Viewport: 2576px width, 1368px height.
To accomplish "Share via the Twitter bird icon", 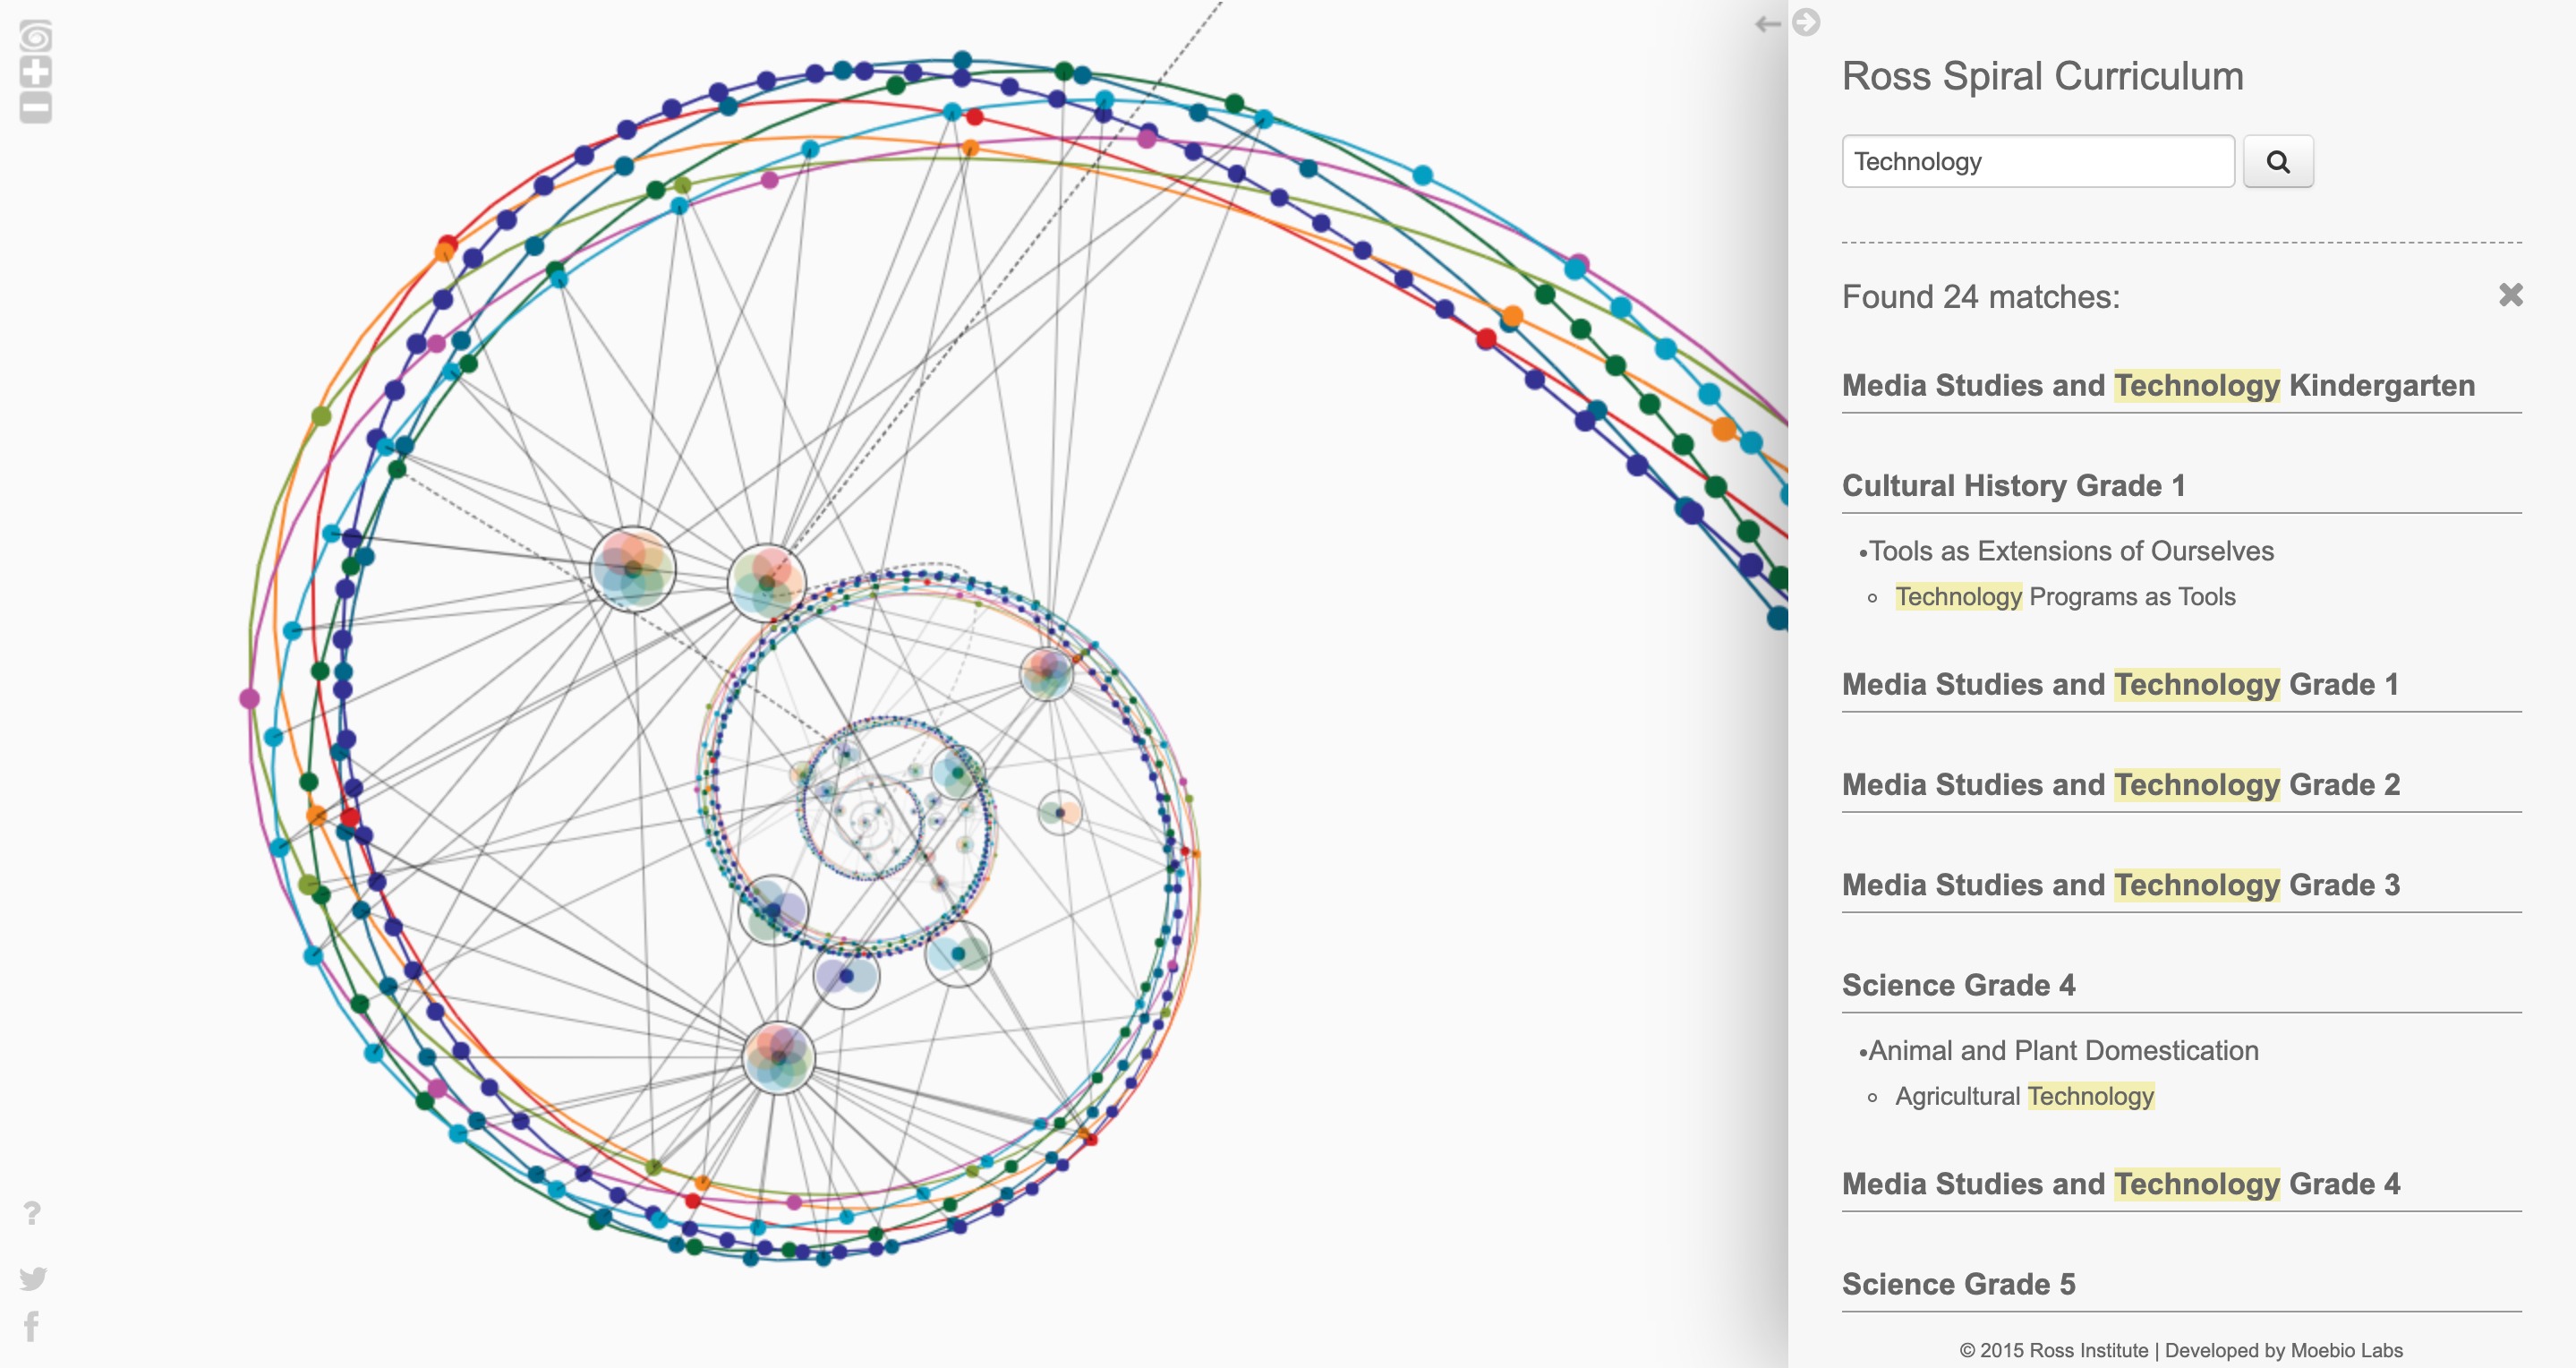I will coord(32,1278).
